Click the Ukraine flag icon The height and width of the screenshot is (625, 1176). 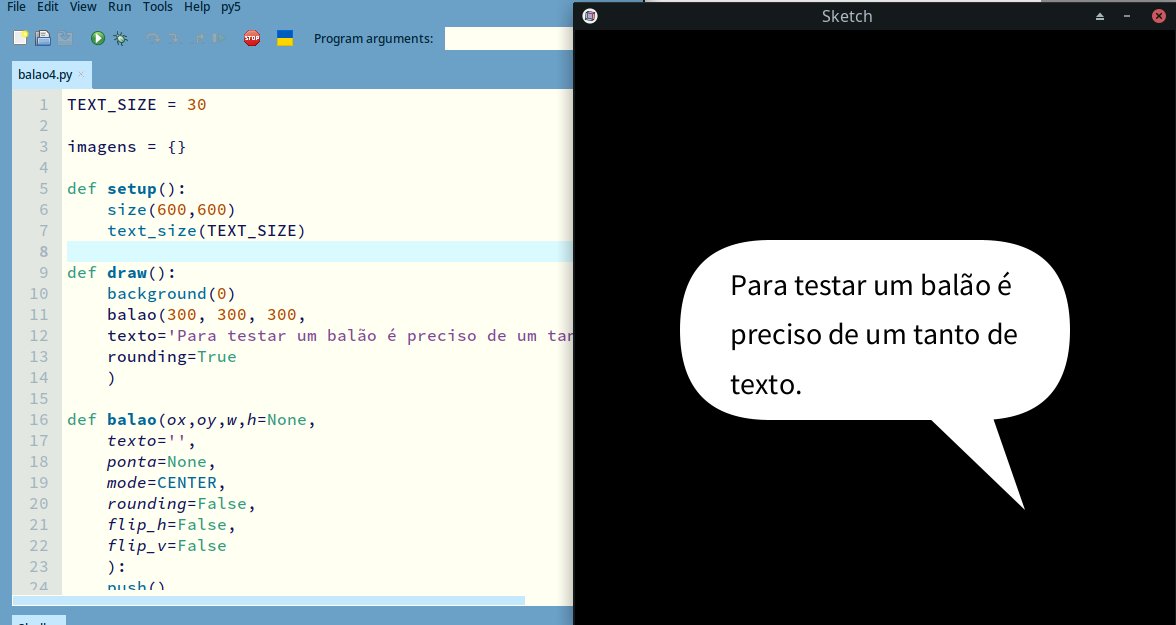[x=285, y=38]
